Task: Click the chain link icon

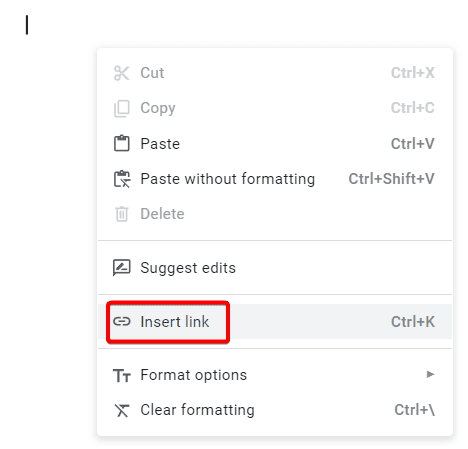Action: (121, 322)
